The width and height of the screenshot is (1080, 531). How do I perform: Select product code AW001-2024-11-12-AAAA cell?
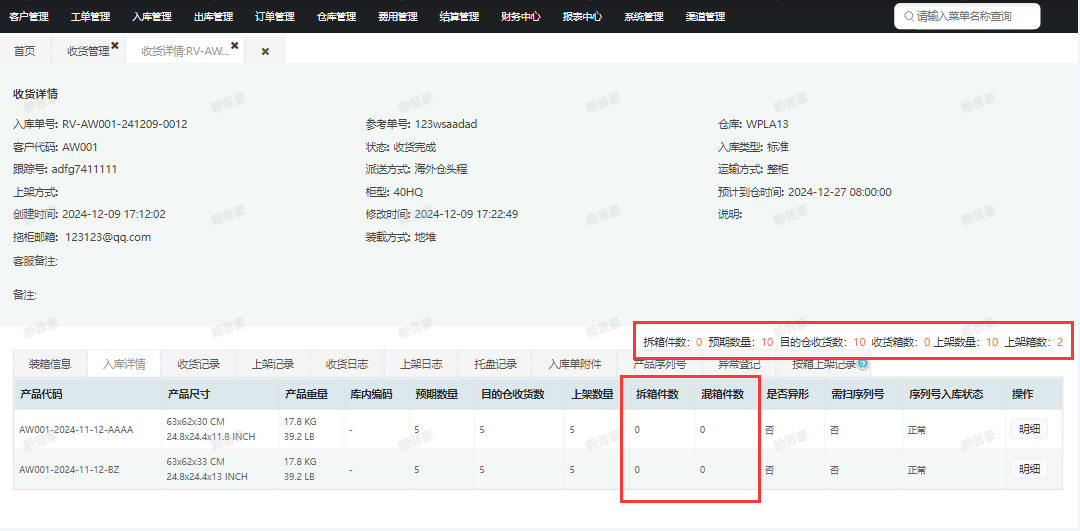pyautogui.click(x=76, y=430)
